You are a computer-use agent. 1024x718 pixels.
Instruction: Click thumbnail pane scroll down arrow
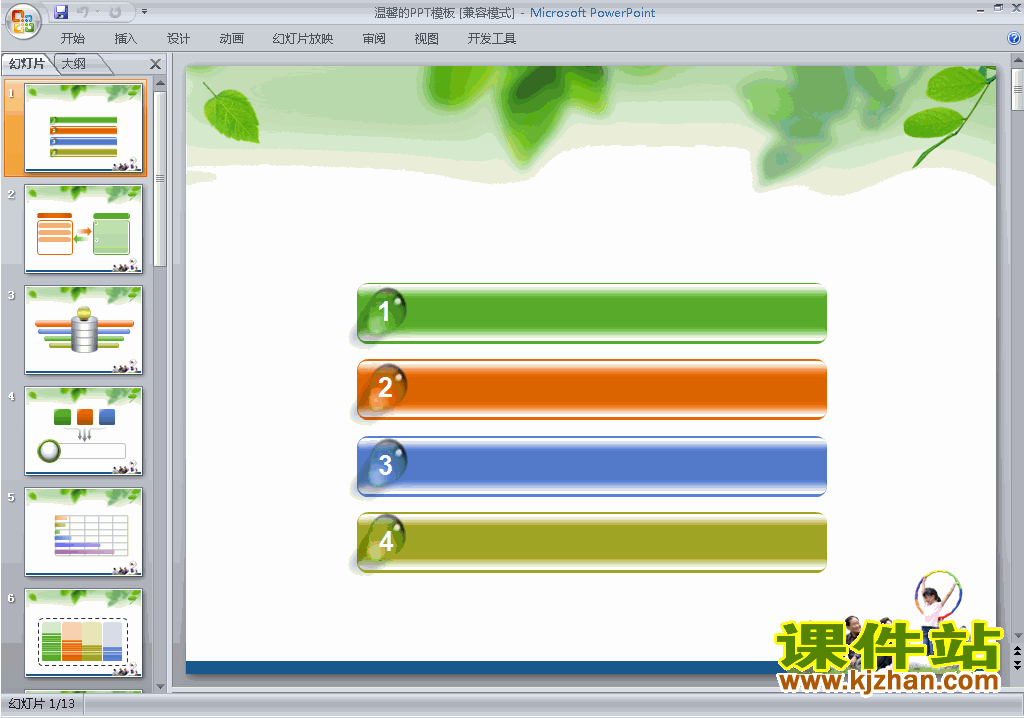pyautogui.click(x=160, y=687)
